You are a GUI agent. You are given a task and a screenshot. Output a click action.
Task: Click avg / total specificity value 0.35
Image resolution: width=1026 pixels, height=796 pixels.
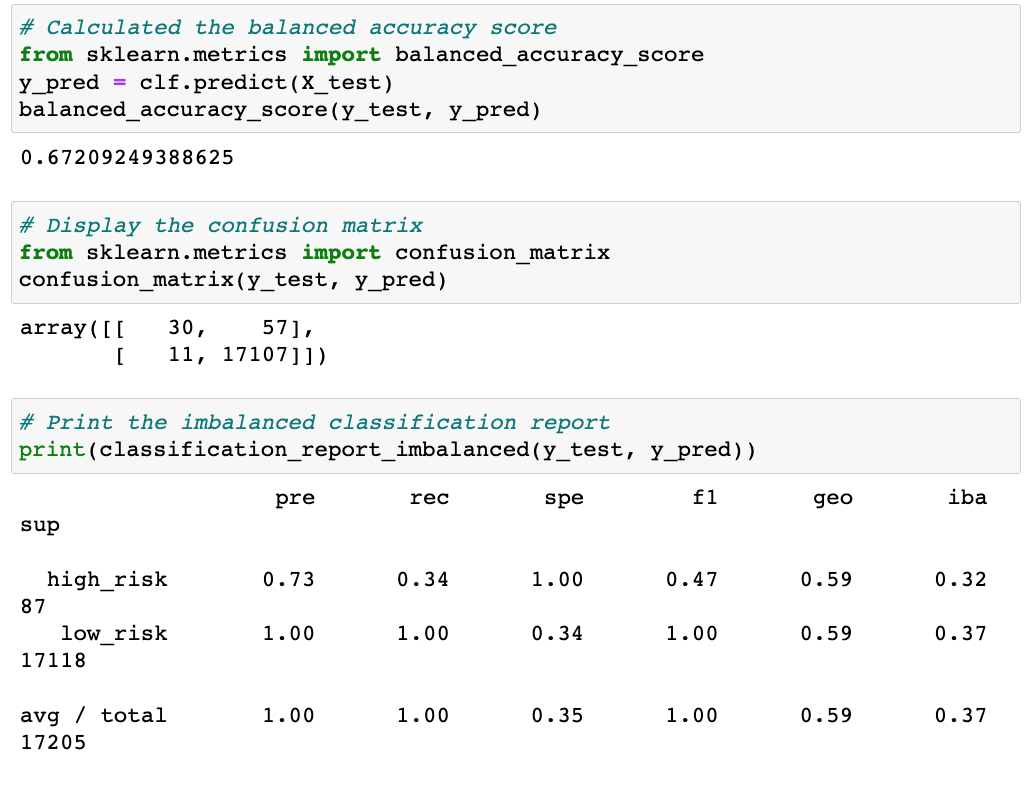click(557, 715)
